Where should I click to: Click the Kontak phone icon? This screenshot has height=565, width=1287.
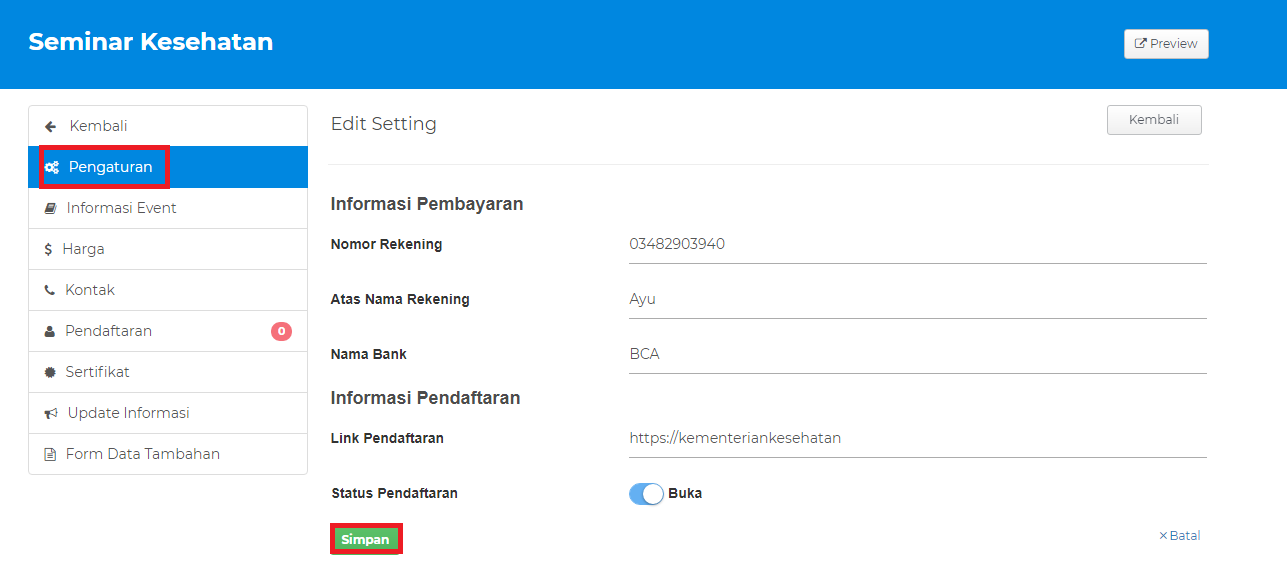pos(50,291)
